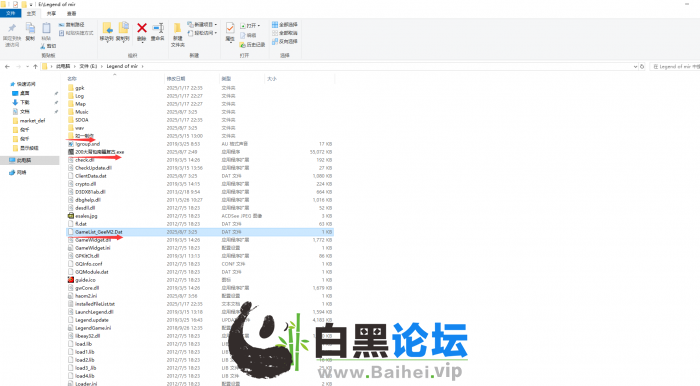The height and width of the screenshot is (386, 700).
Task: Open Properties via checkmark icon
Action: click(x=230, y=28)
